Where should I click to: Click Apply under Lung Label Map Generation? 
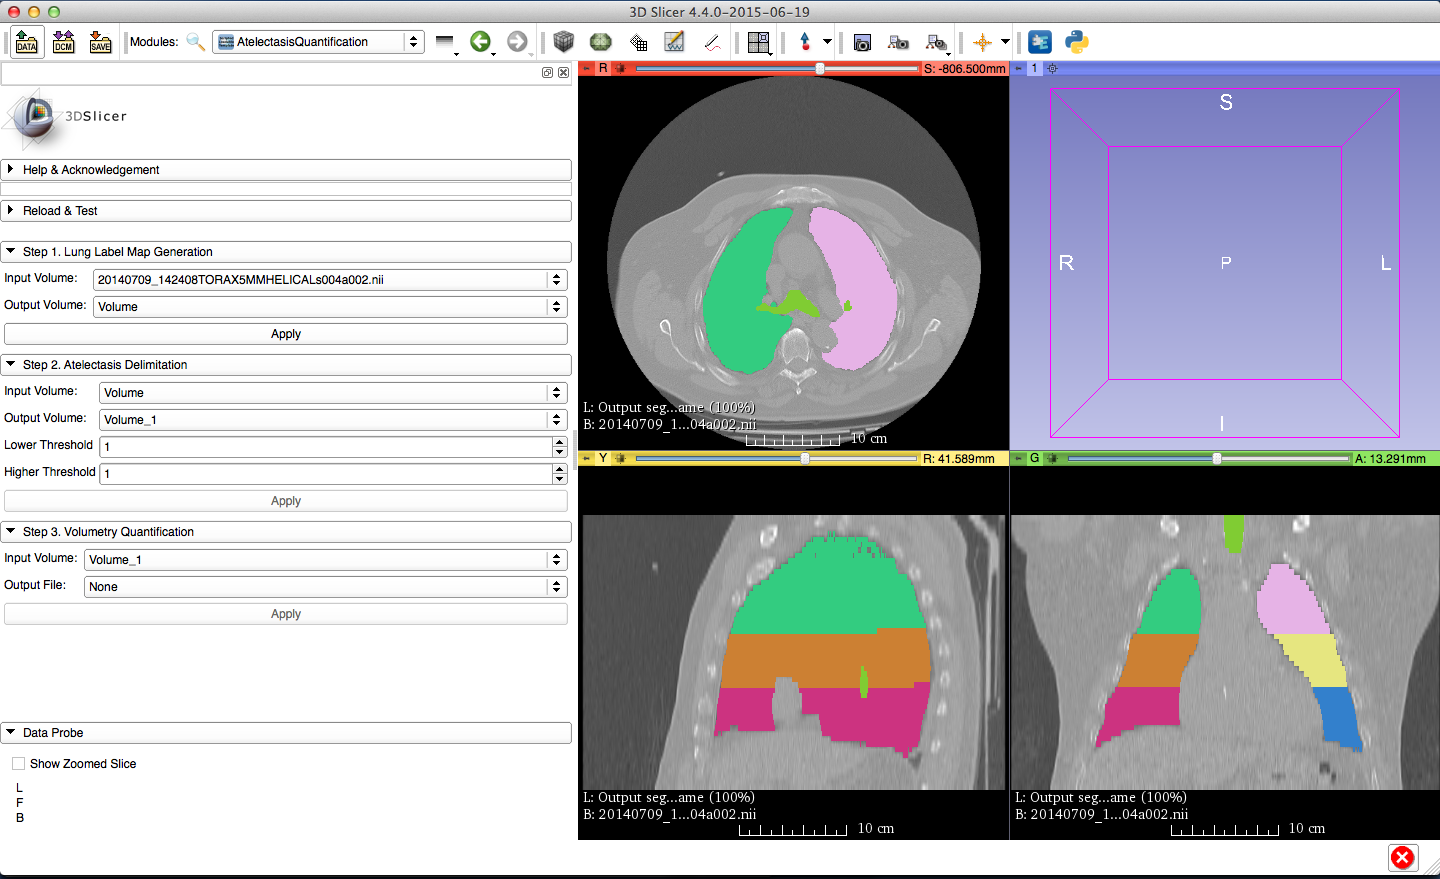pos(286,334)
